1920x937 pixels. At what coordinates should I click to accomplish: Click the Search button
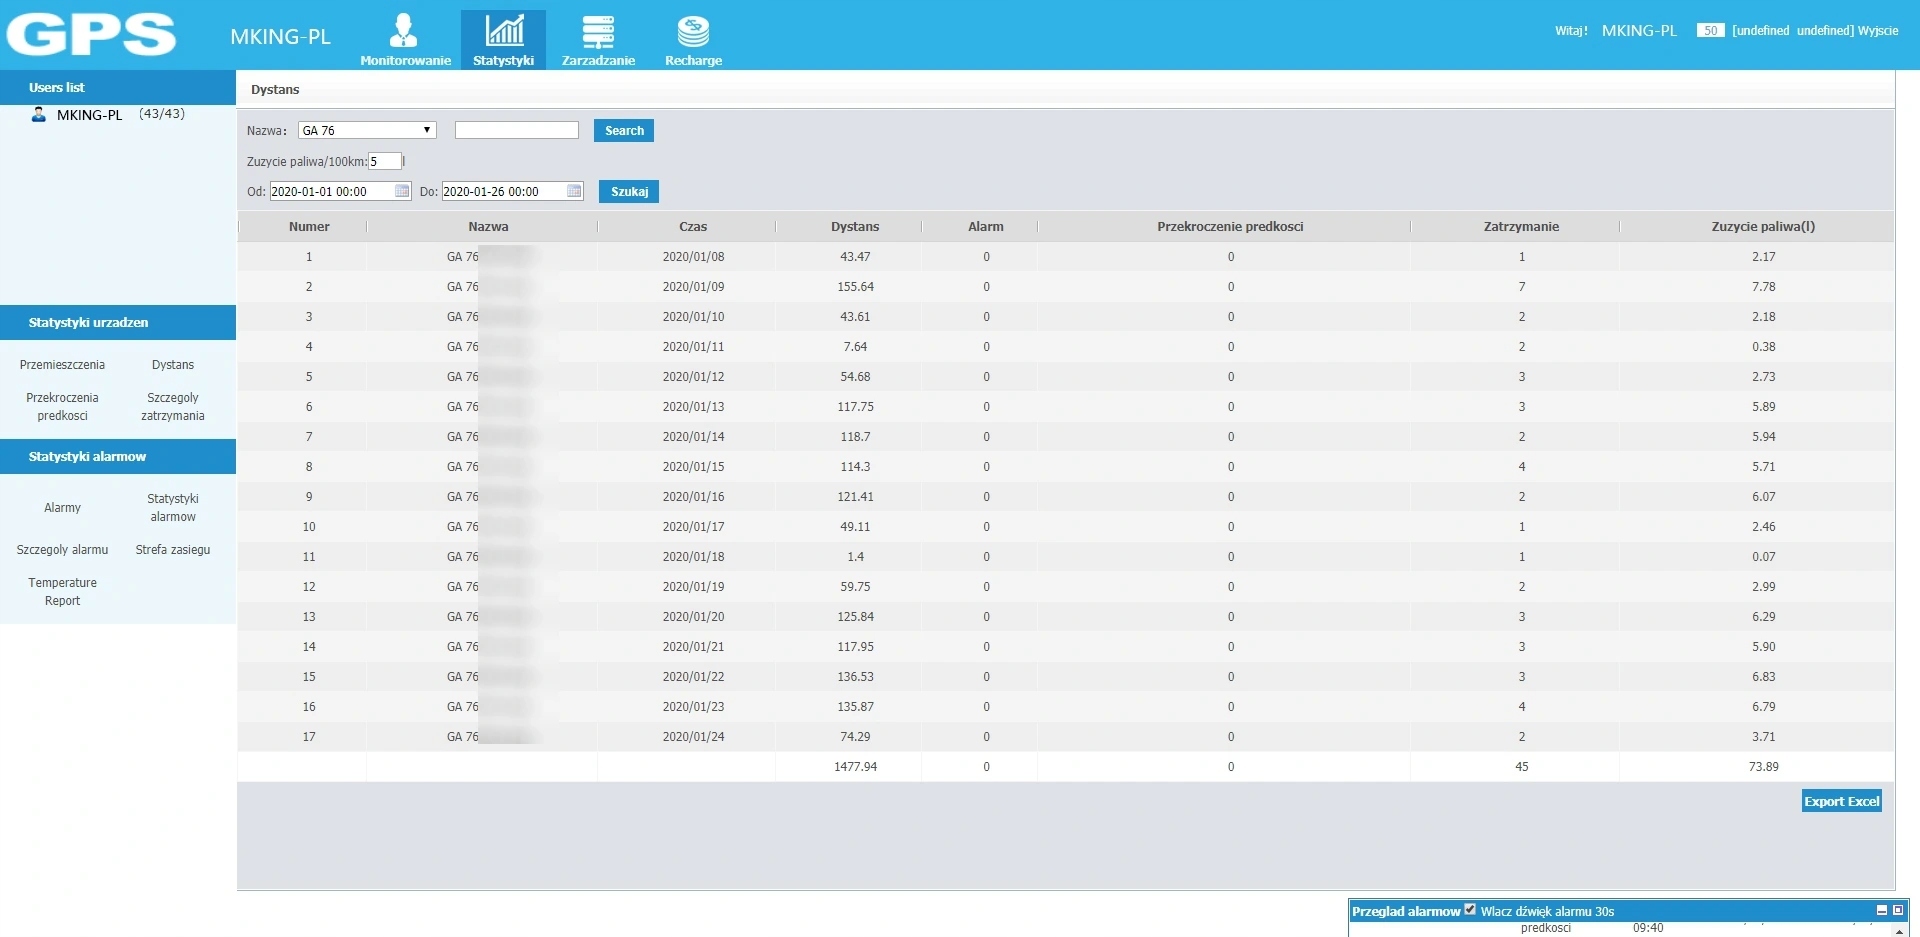click(x=624, y=130)
